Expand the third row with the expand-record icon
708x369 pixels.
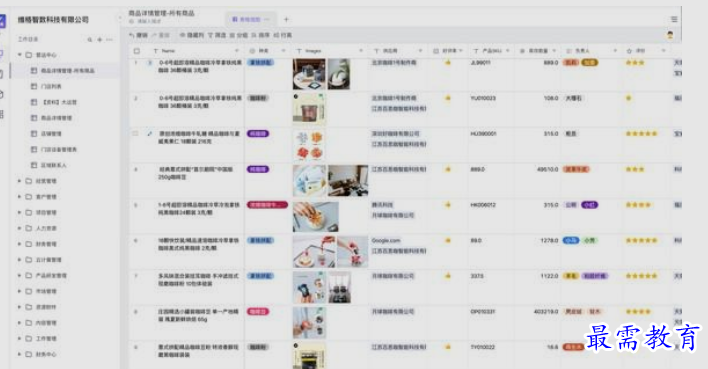click(x=149, y=134)
